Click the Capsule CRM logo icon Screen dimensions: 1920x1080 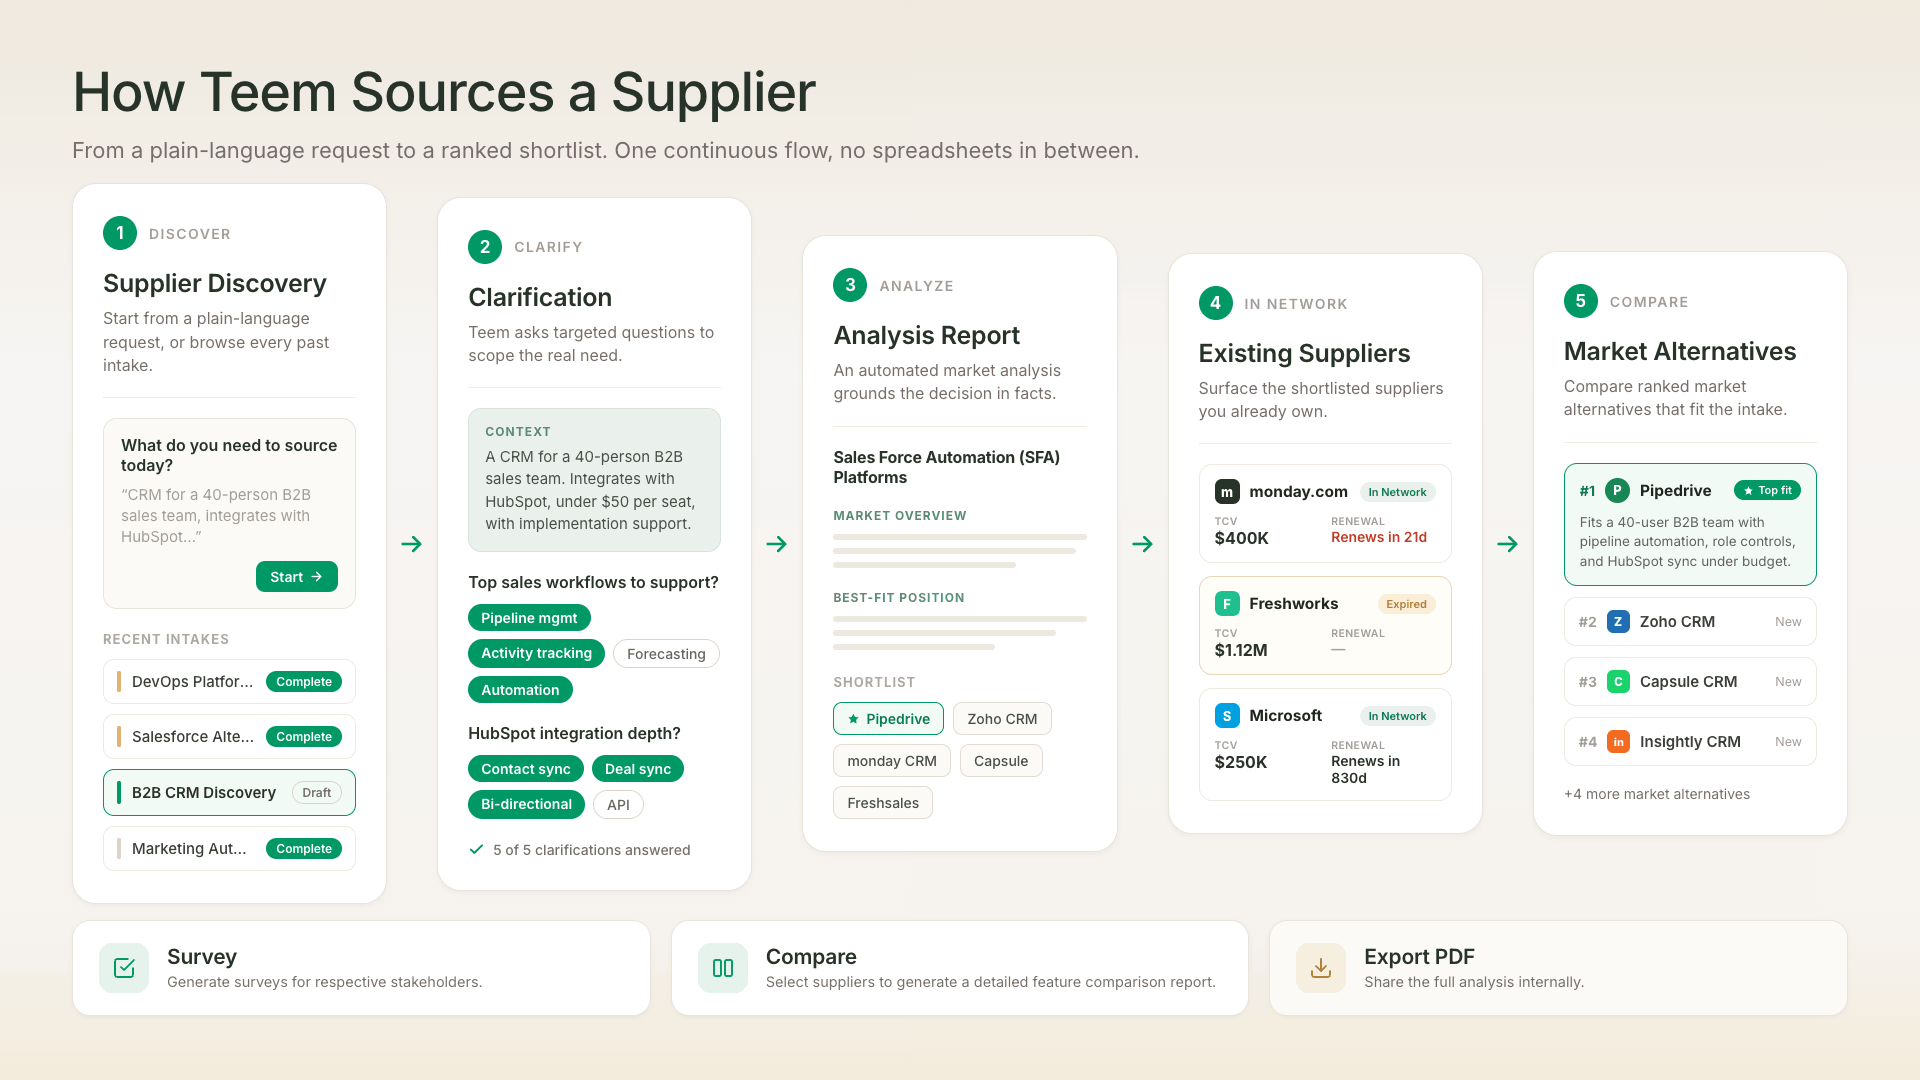1618,682
